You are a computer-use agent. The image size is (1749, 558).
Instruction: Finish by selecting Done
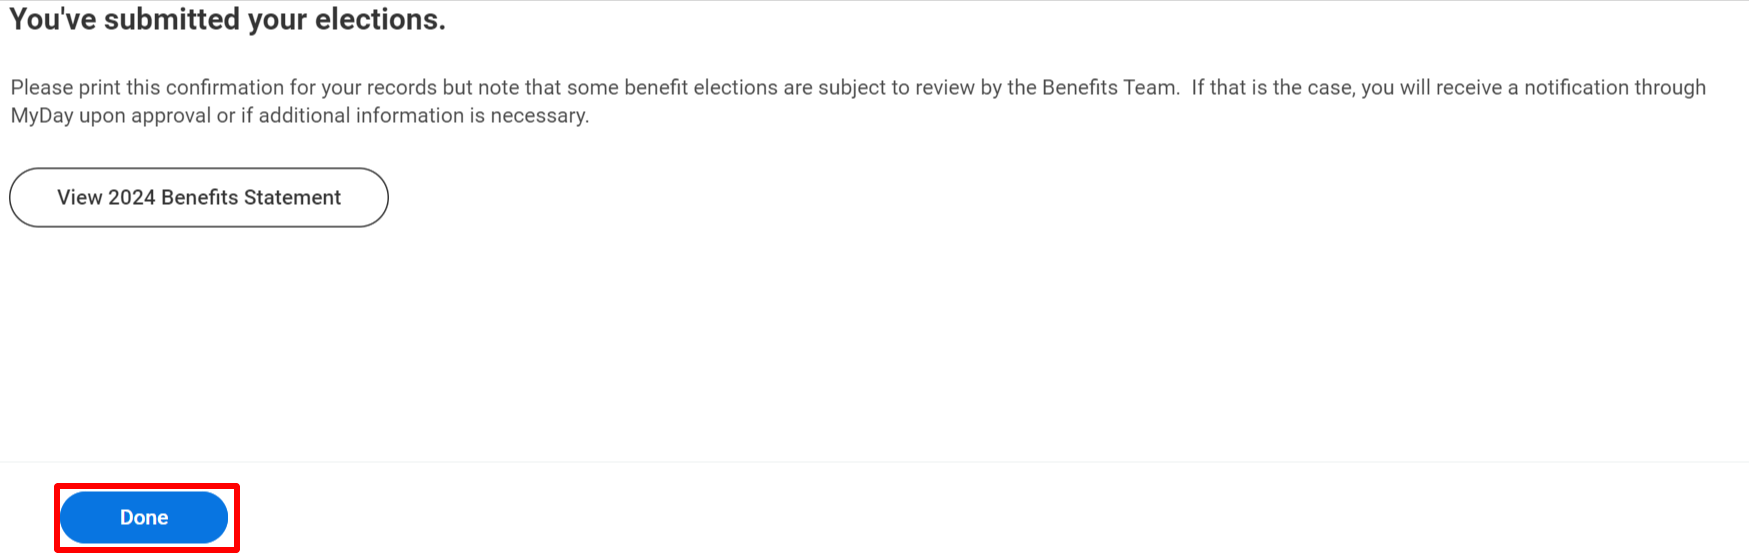pos(144,517)
